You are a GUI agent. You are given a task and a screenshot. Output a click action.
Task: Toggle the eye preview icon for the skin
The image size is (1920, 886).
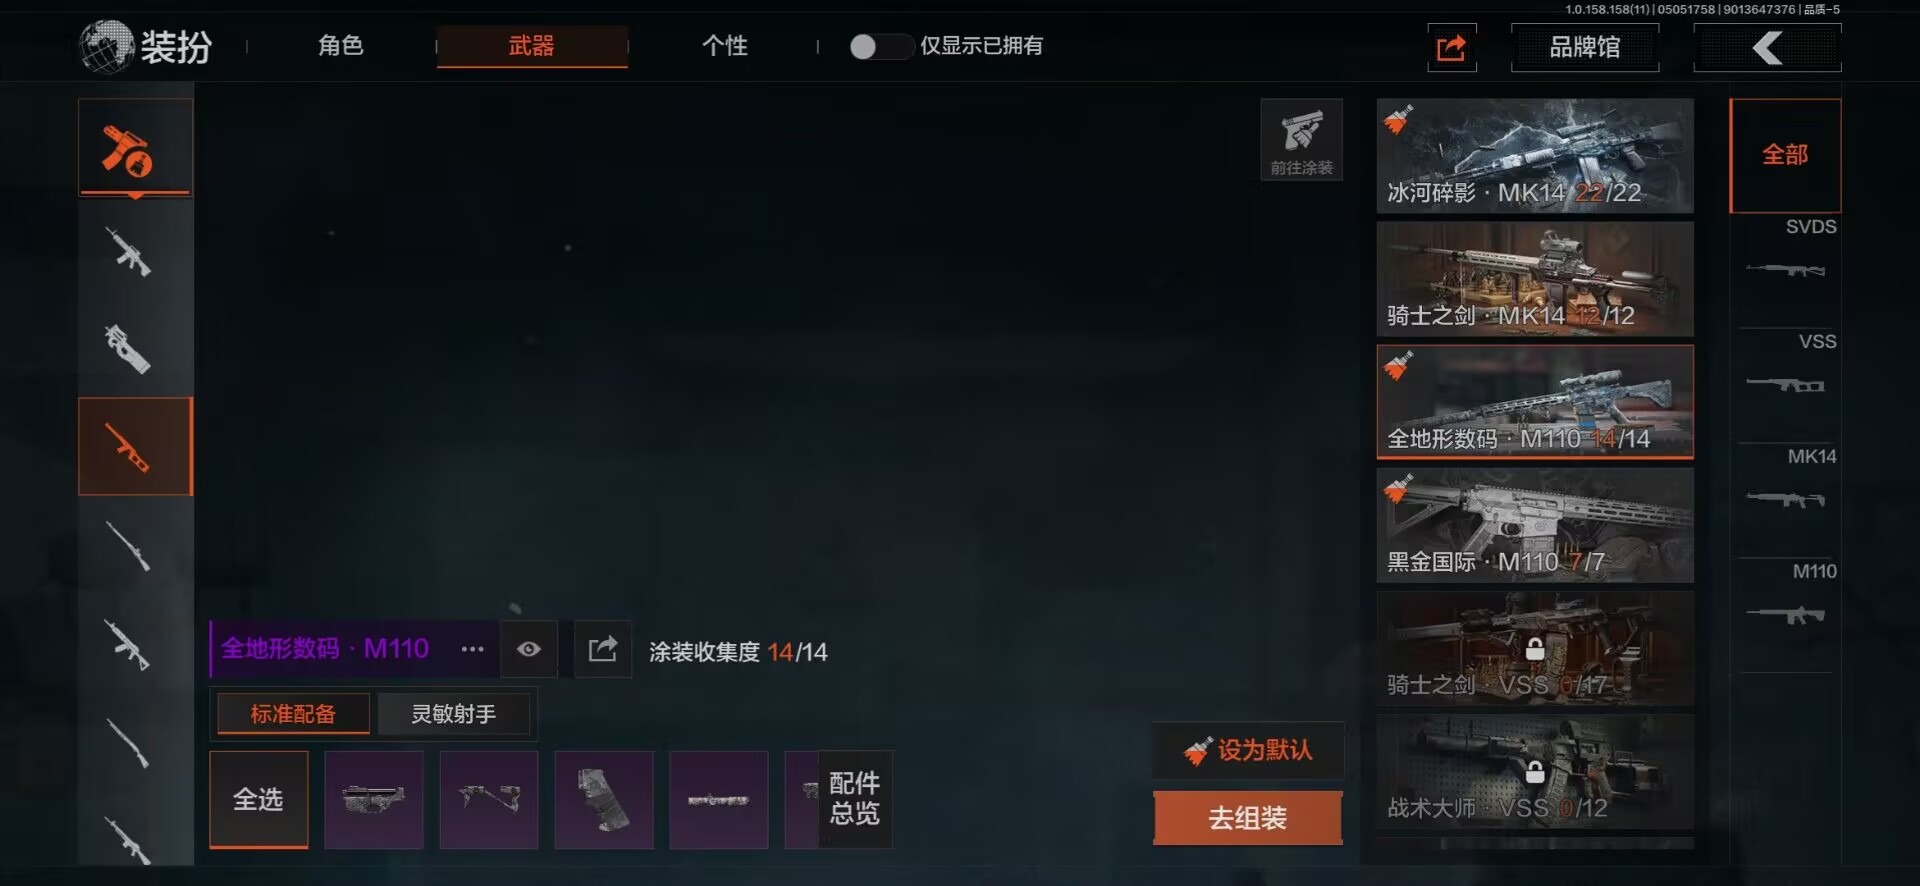click(x=529, y=650)
